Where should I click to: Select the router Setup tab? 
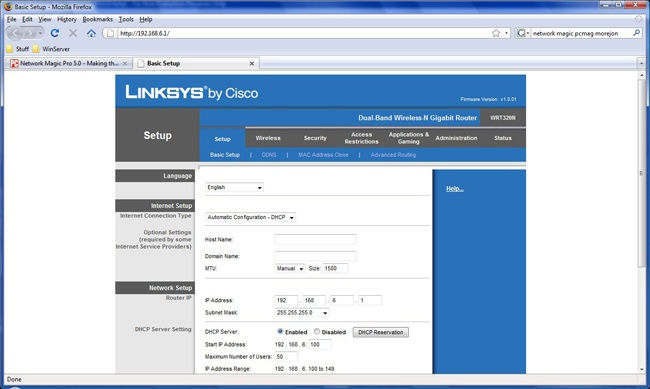tap(223, 139)
